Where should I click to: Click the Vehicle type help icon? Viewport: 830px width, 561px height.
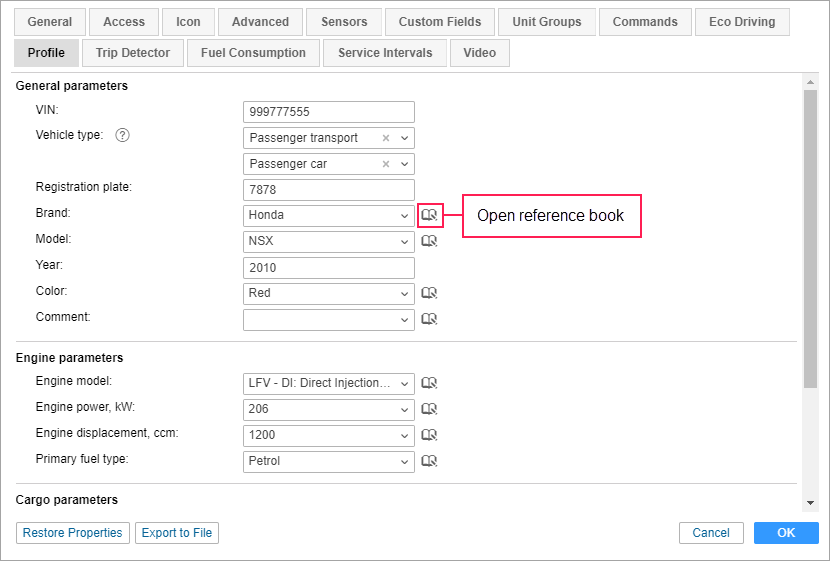point(123,136)
